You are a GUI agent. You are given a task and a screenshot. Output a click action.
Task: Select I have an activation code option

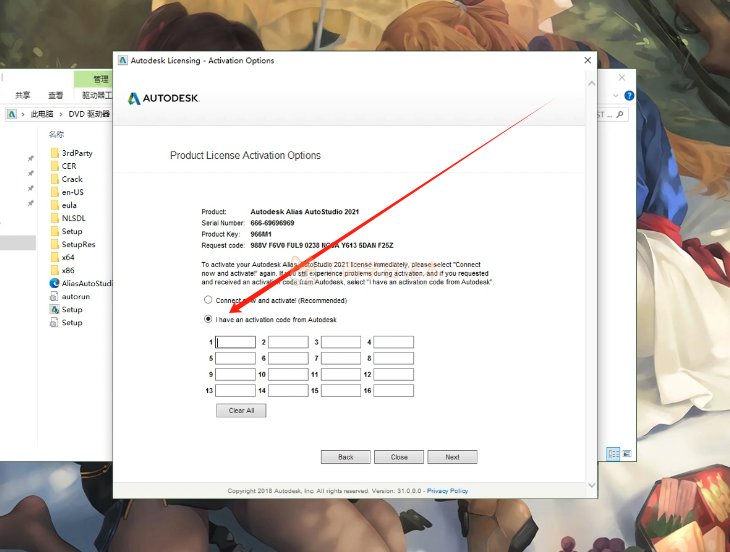coord(208,319)
